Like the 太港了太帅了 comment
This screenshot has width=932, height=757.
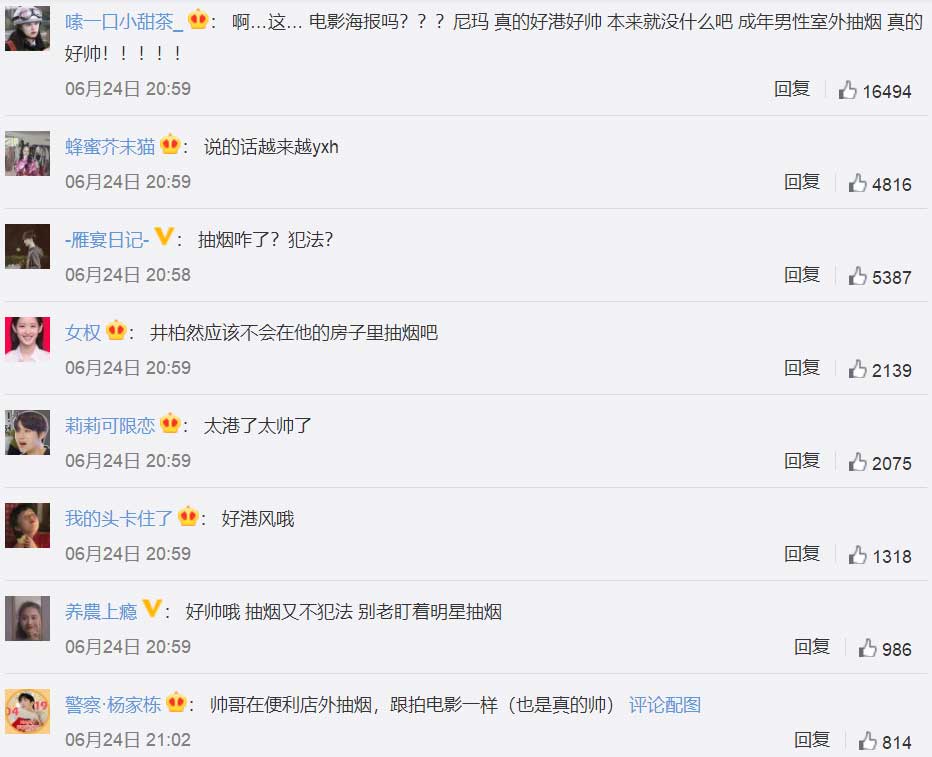click(x=857, y=462)
